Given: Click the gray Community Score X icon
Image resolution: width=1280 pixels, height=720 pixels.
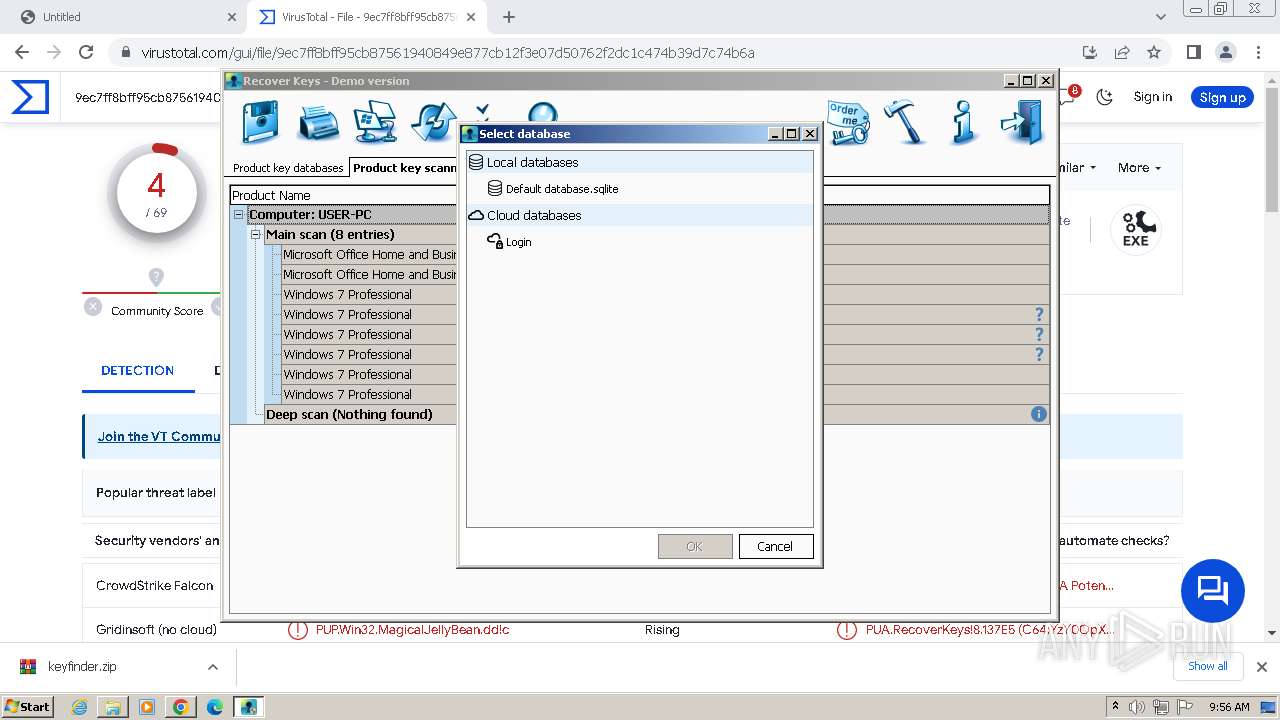Looking at the screenshot, I should (x=93, y=307).
